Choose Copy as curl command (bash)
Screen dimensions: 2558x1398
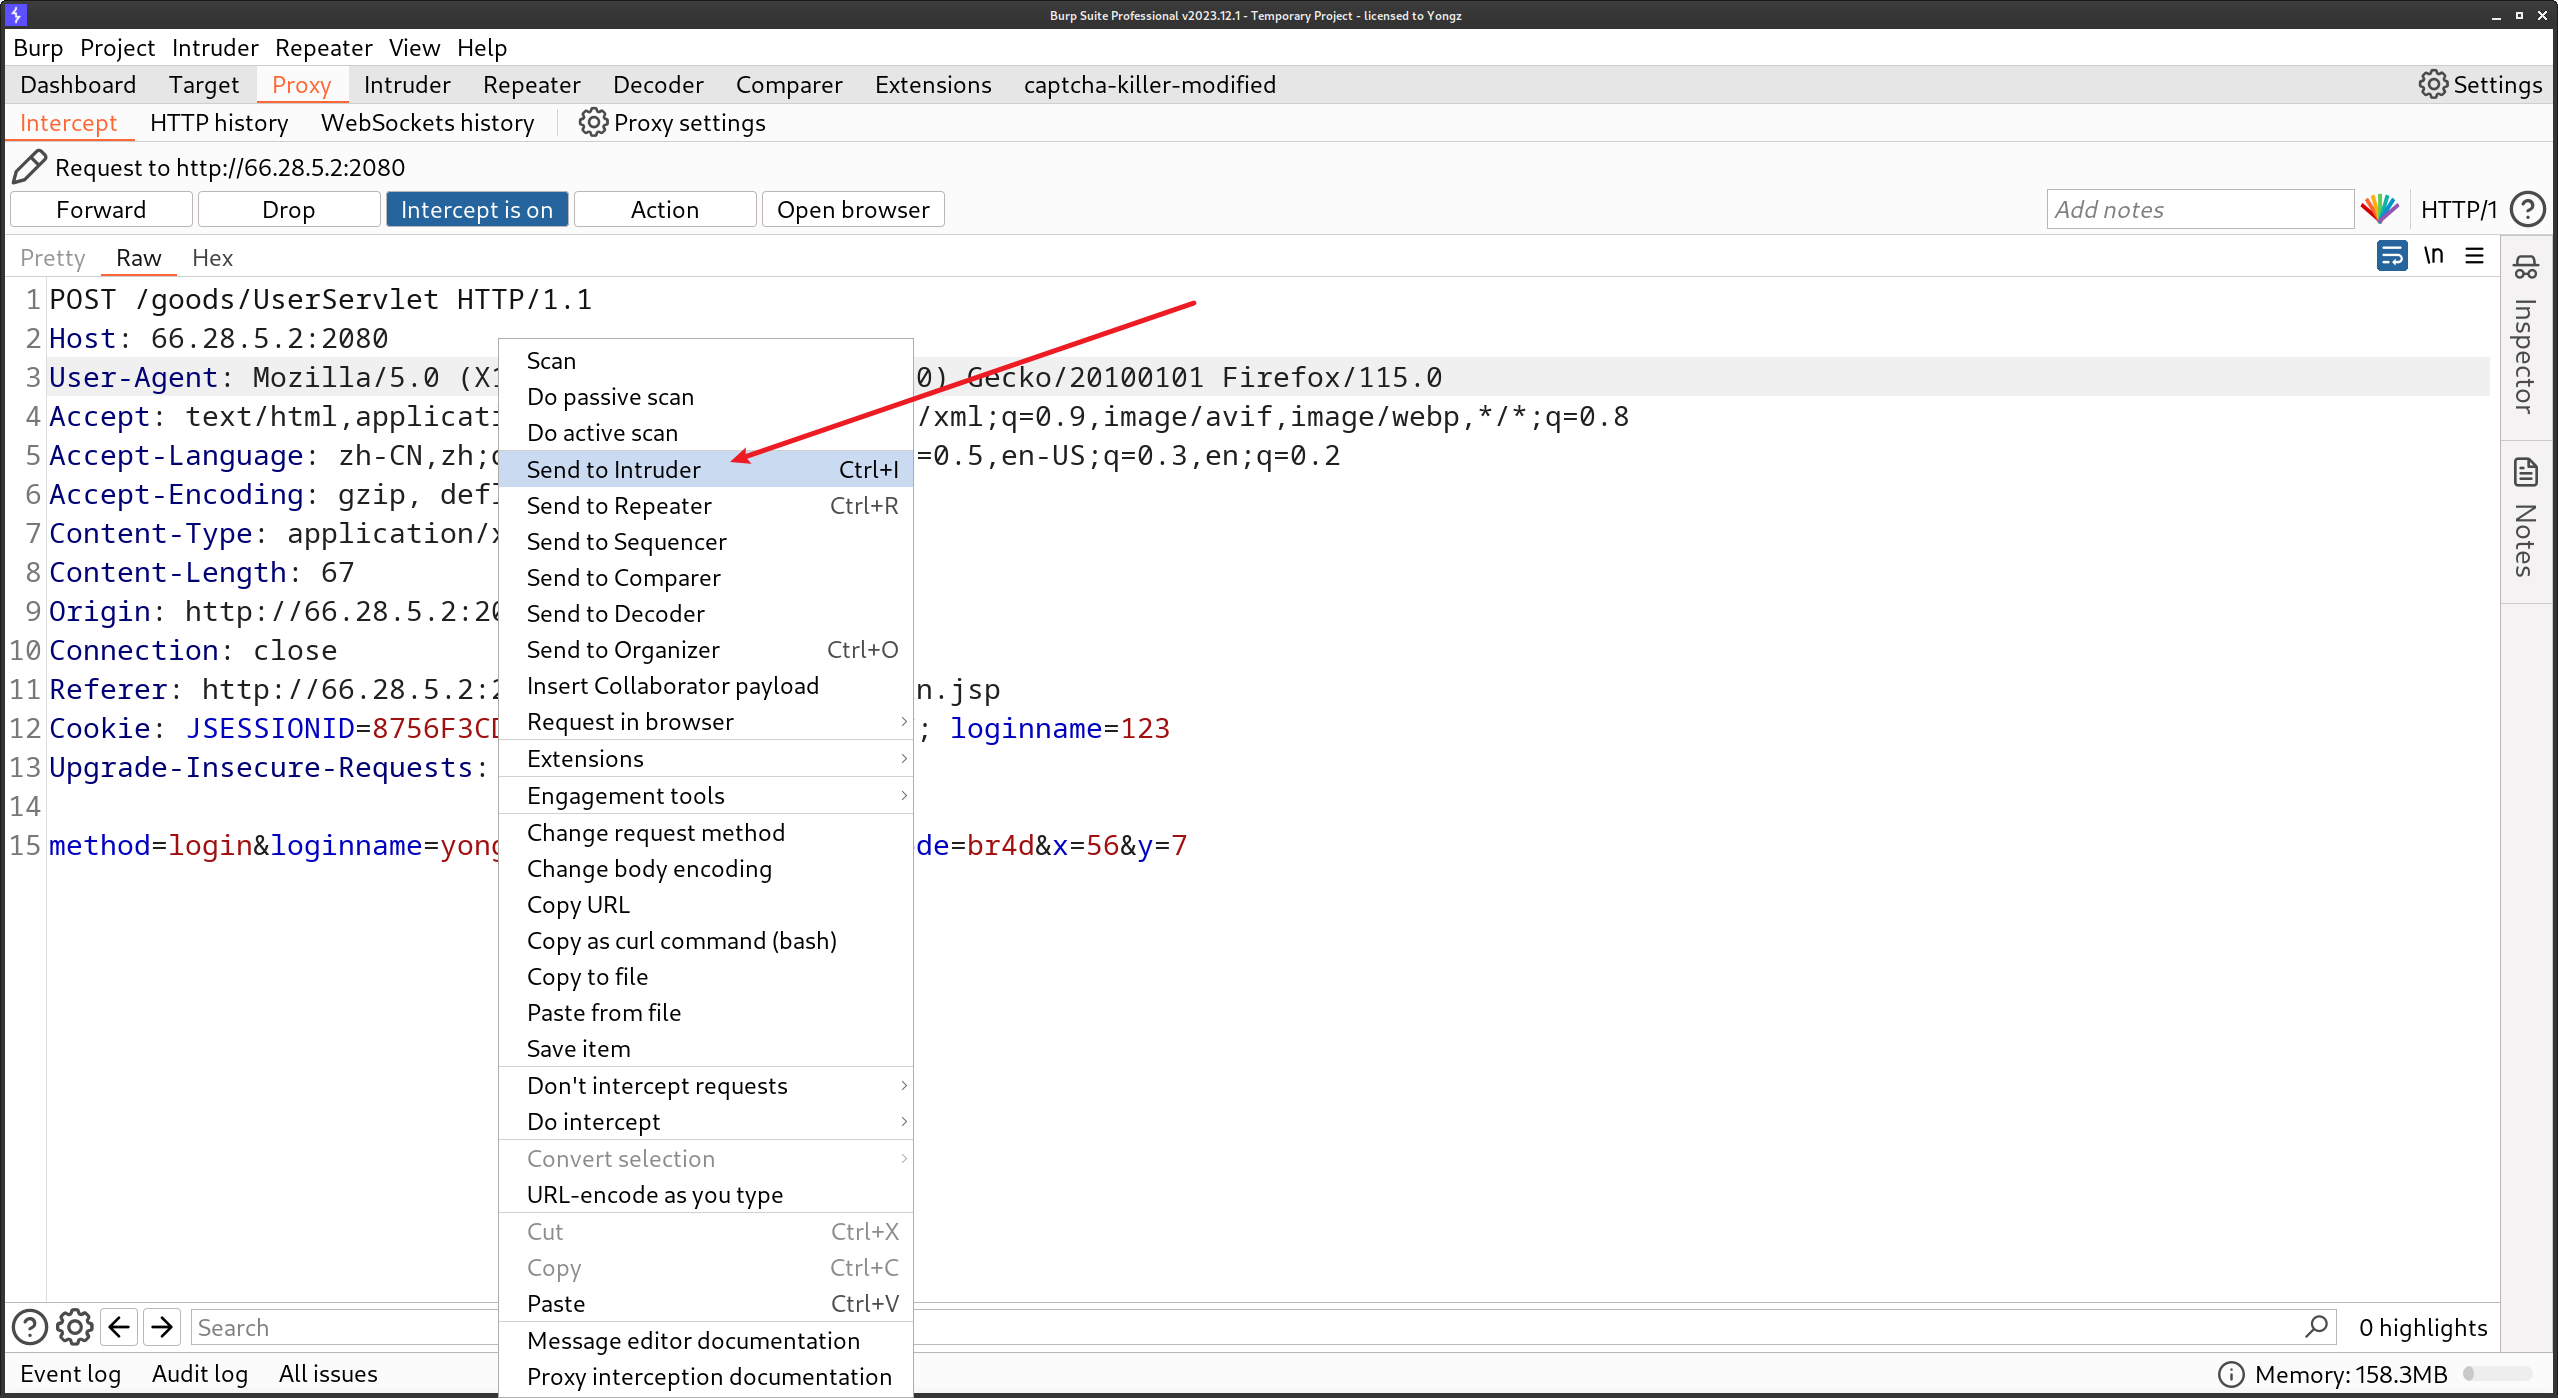pos(706,941)
